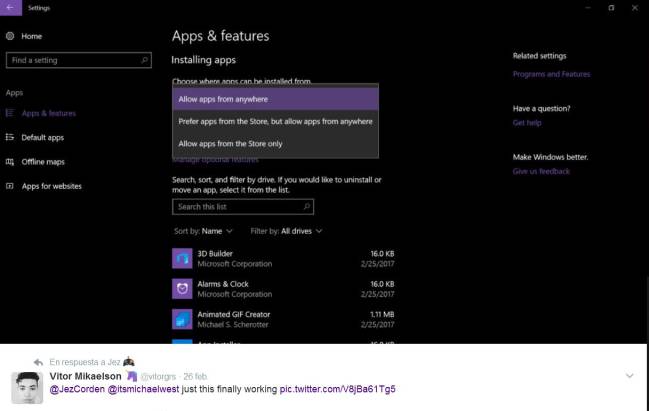Viewport: 649px width, 411px height.
Task: Click the @JezCorden mention
Action: (77, 389)
